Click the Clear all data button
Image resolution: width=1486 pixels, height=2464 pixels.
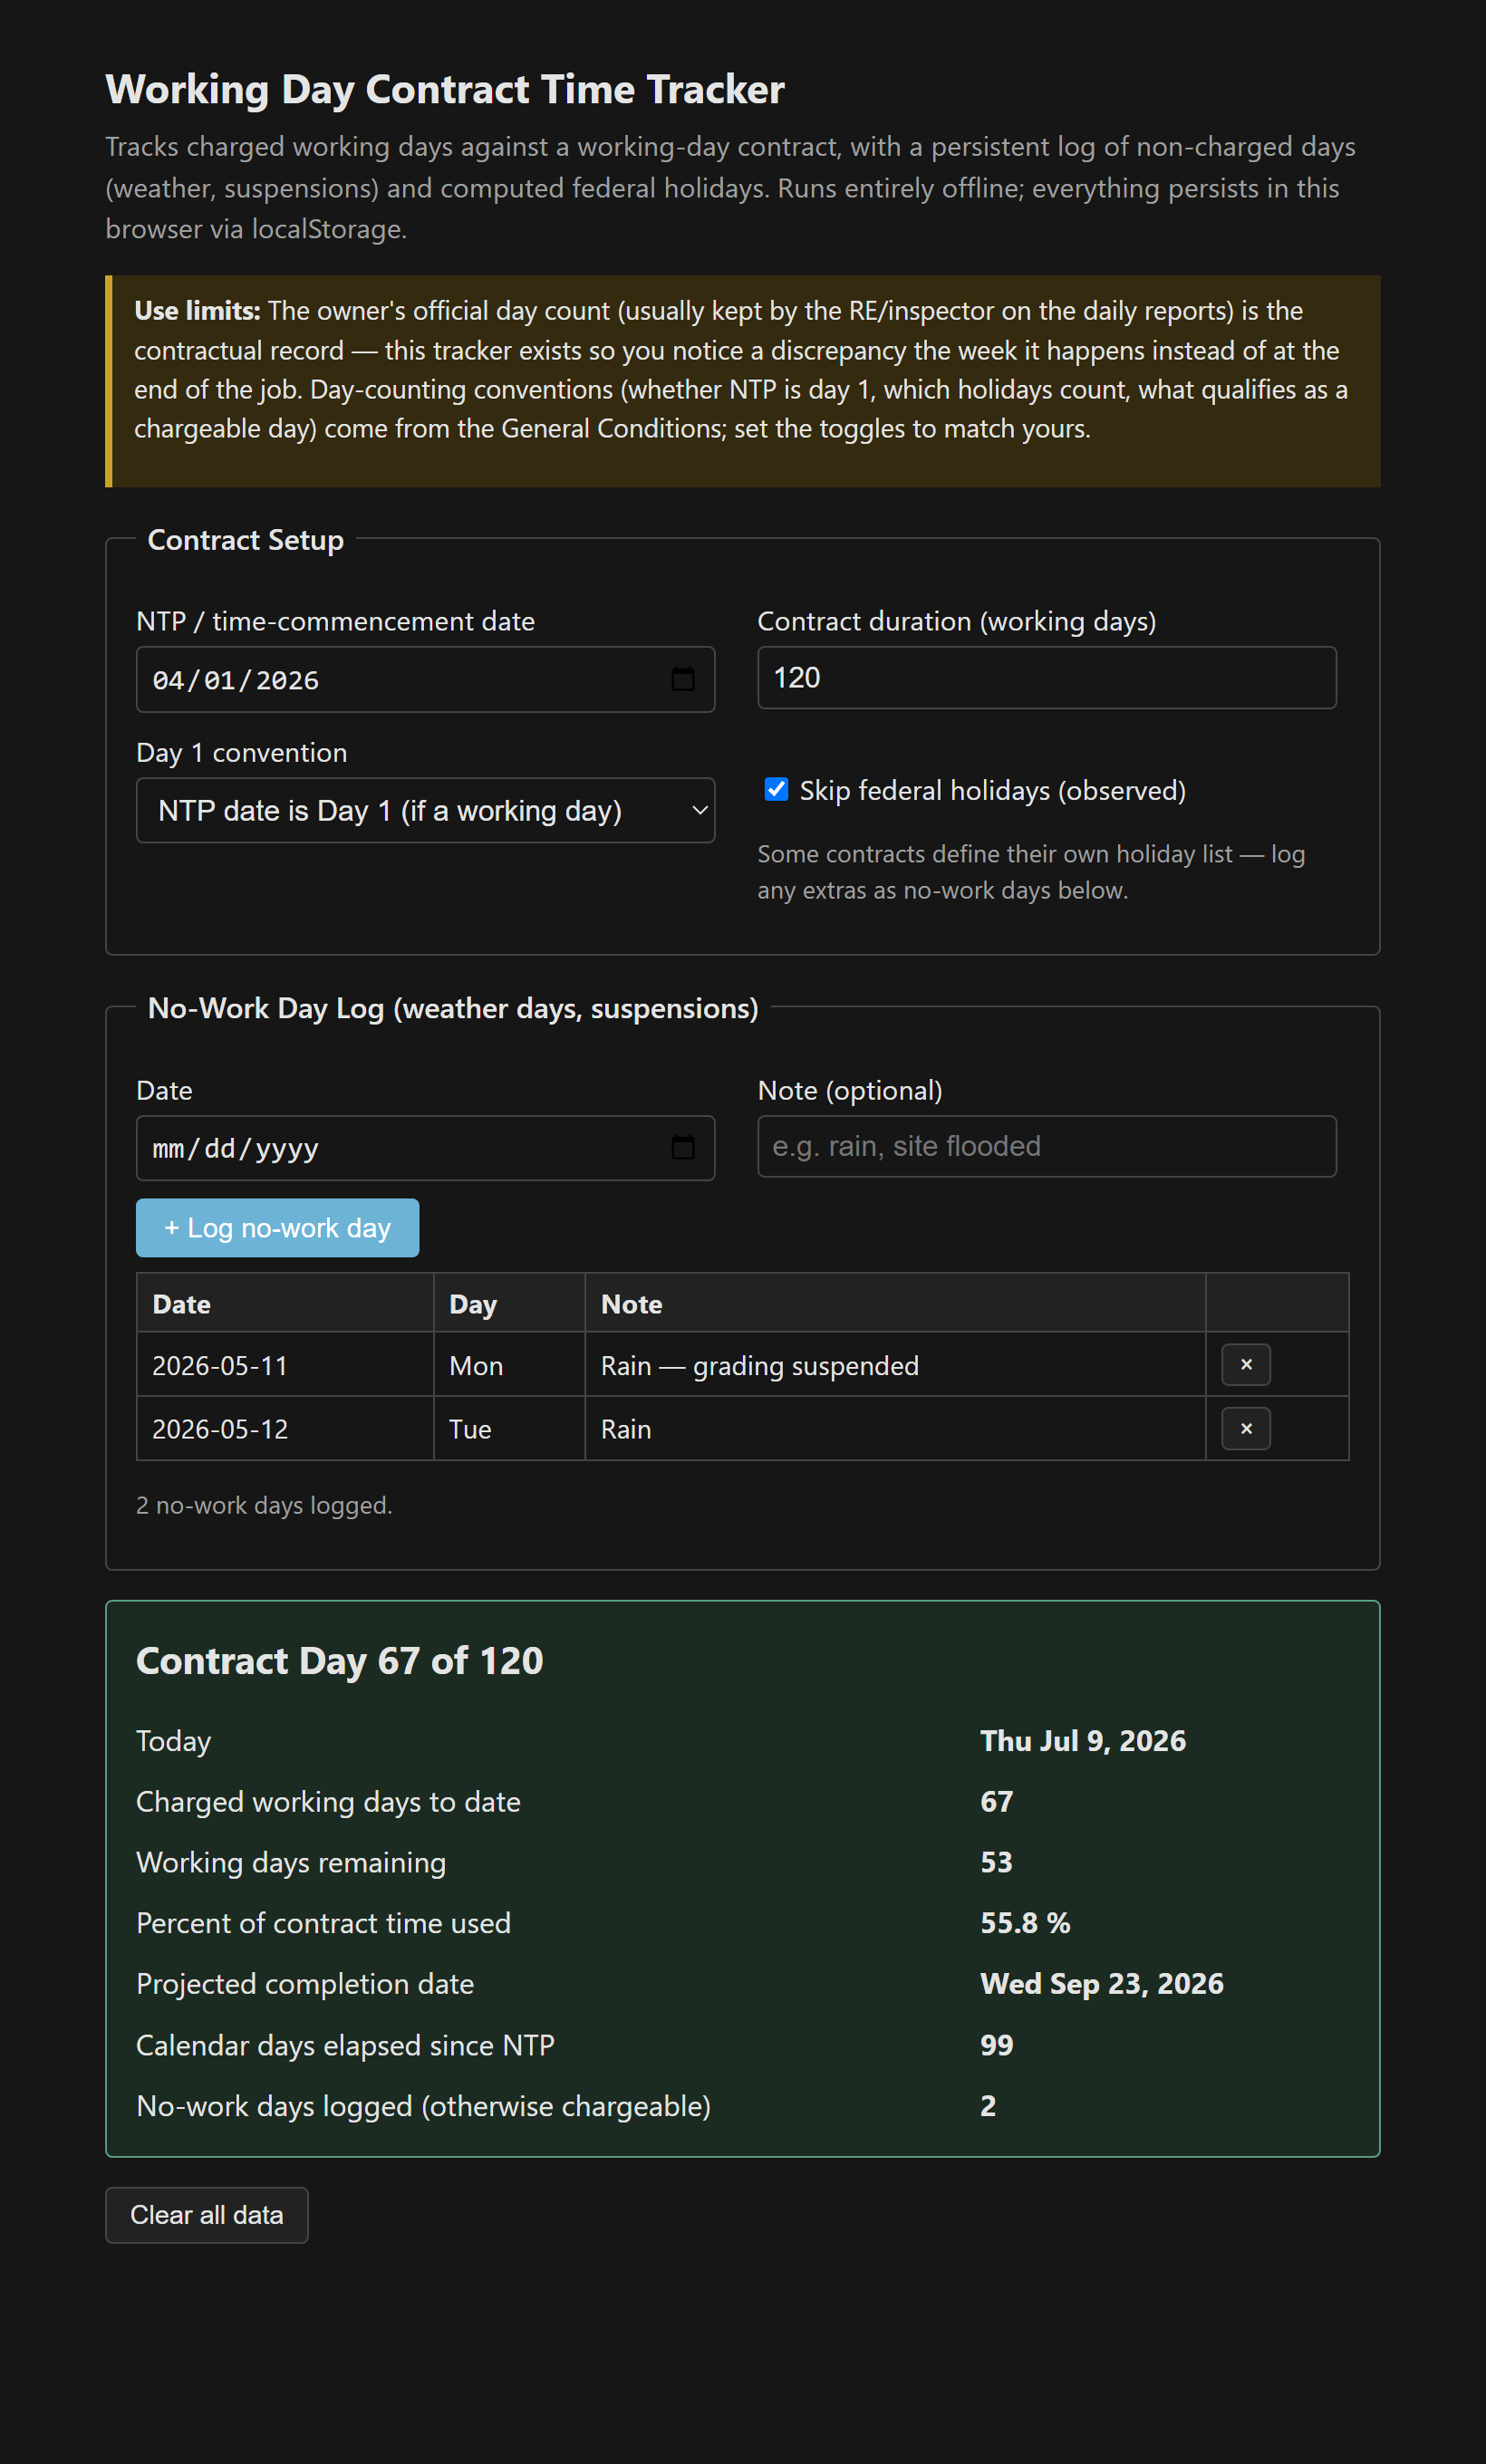(x=207, y=2216)
